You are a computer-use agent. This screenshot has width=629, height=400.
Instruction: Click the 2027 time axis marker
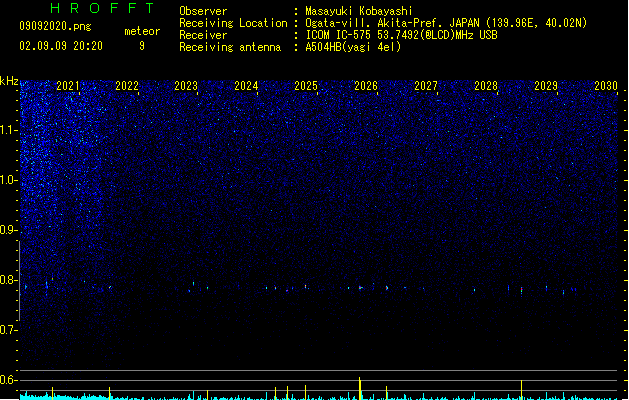[426, 85]
